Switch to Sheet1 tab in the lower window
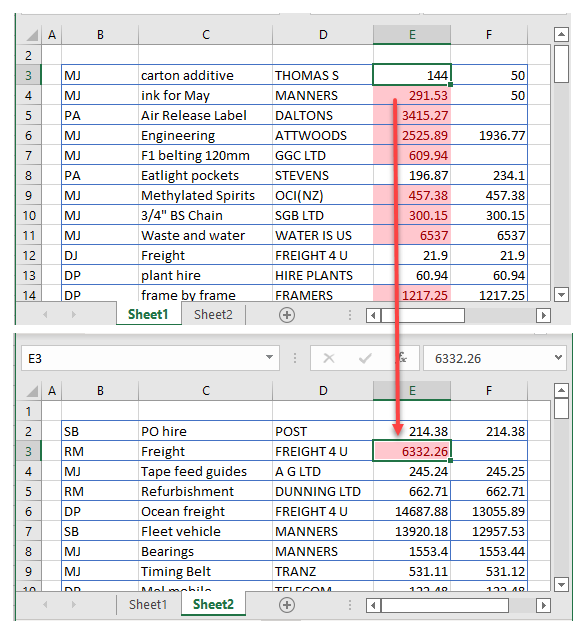This screenshot has width=586, height=625. click(x=148, y=604)
